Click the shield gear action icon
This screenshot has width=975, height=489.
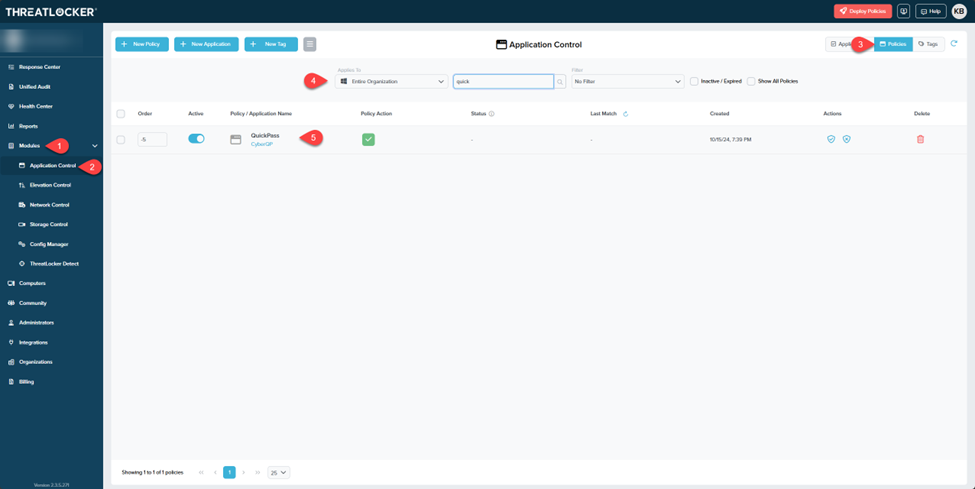(846, 139)
